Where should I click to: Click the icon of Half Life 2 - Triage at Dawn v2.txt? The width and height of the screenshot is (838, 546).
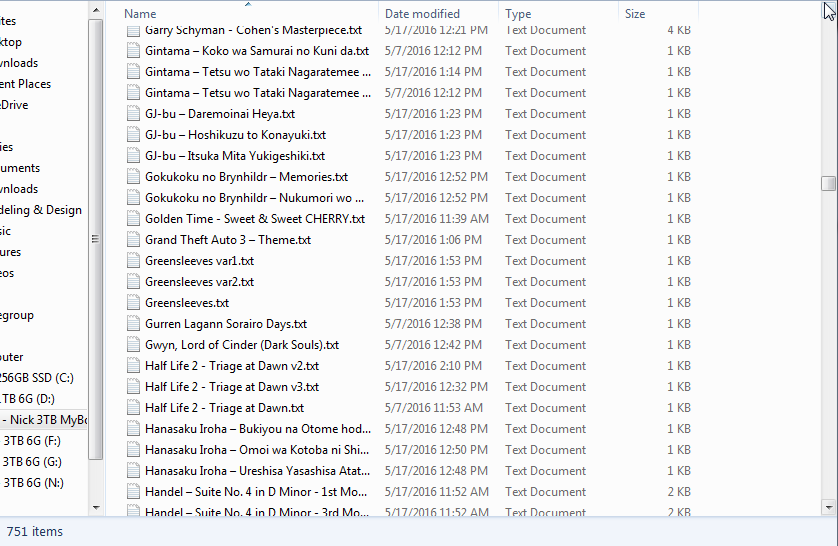(133, 366)
